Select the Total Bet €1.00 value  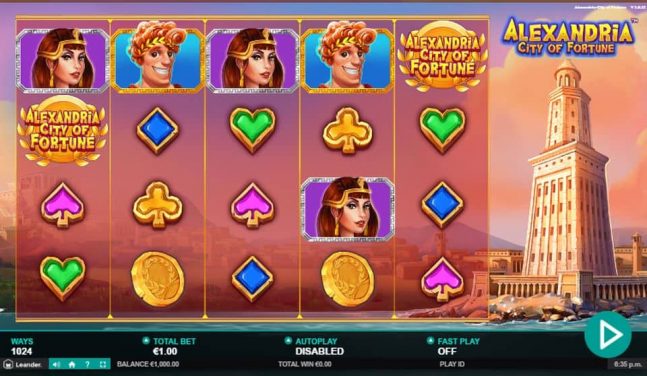(165, 351)
